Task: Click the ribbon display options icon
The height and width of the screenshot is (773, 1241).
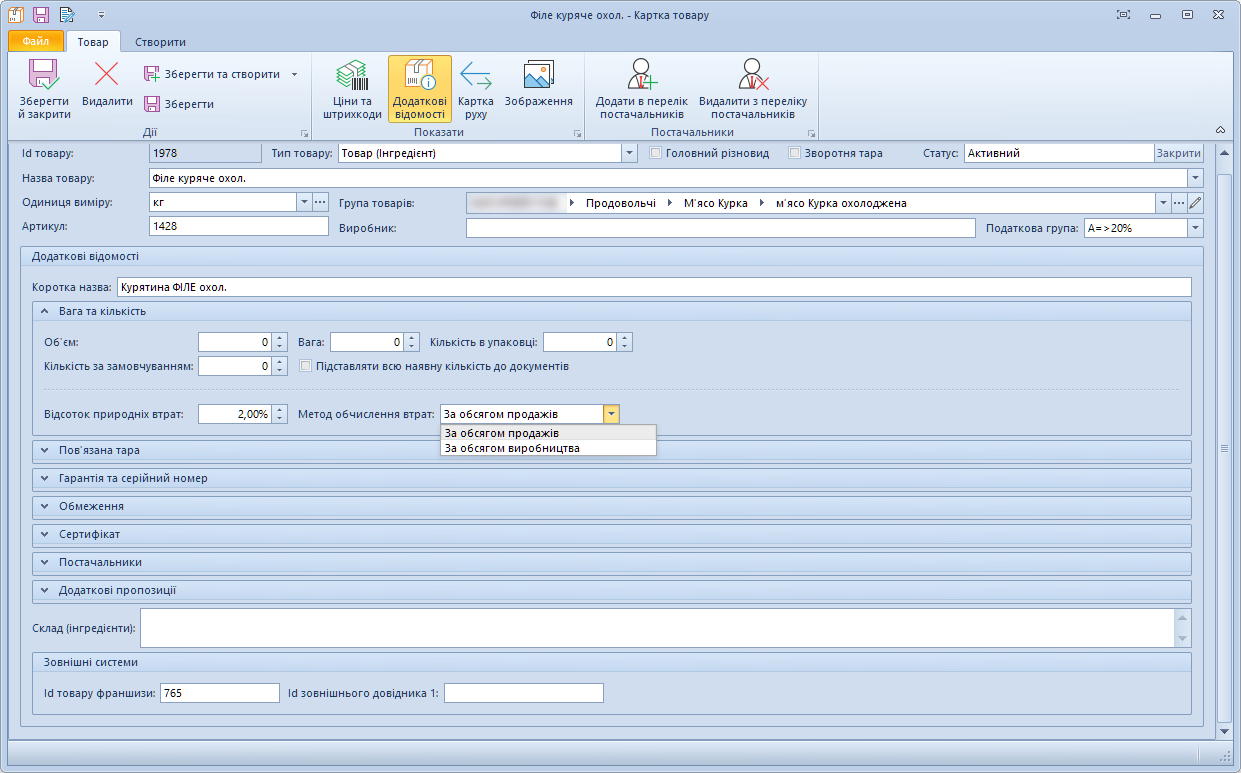Action: coord(1123,15)
